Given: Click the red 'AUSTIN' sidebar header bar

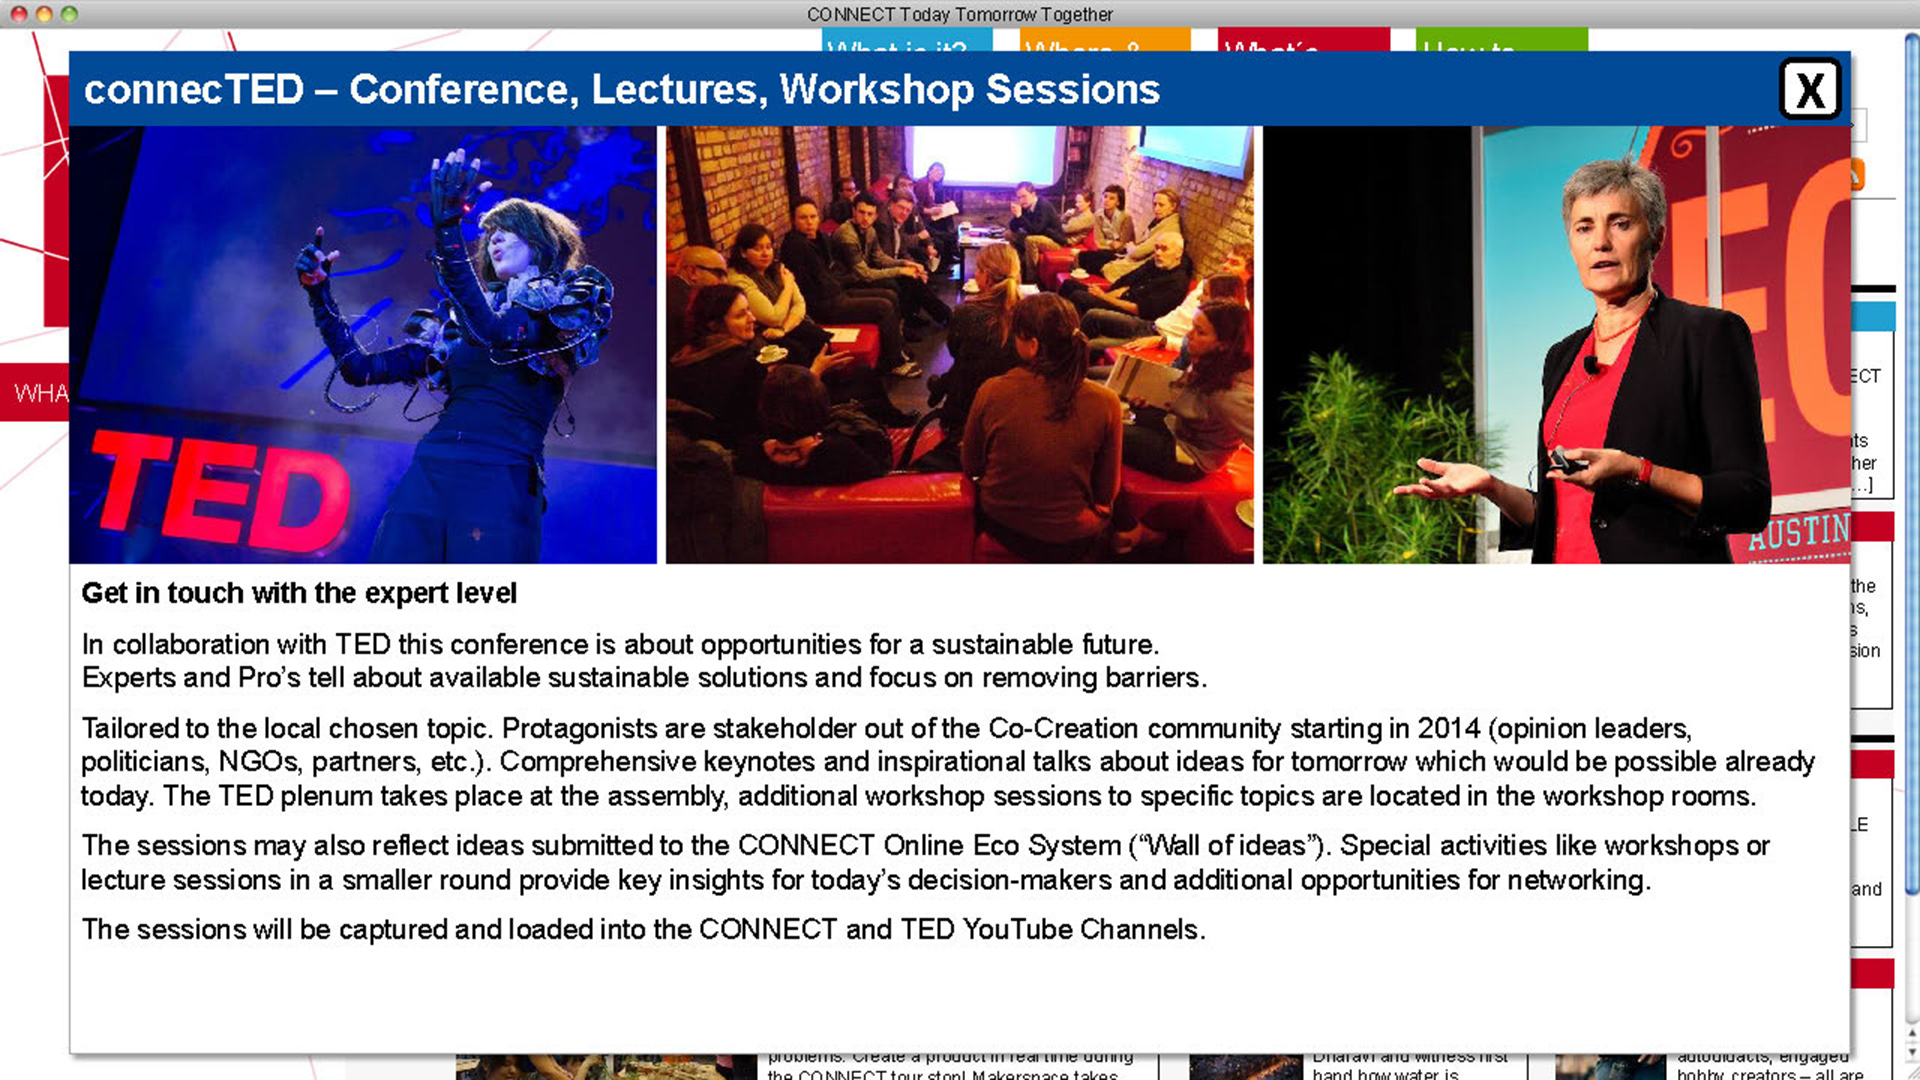Looking at the screenshot, I should 1872,526.
